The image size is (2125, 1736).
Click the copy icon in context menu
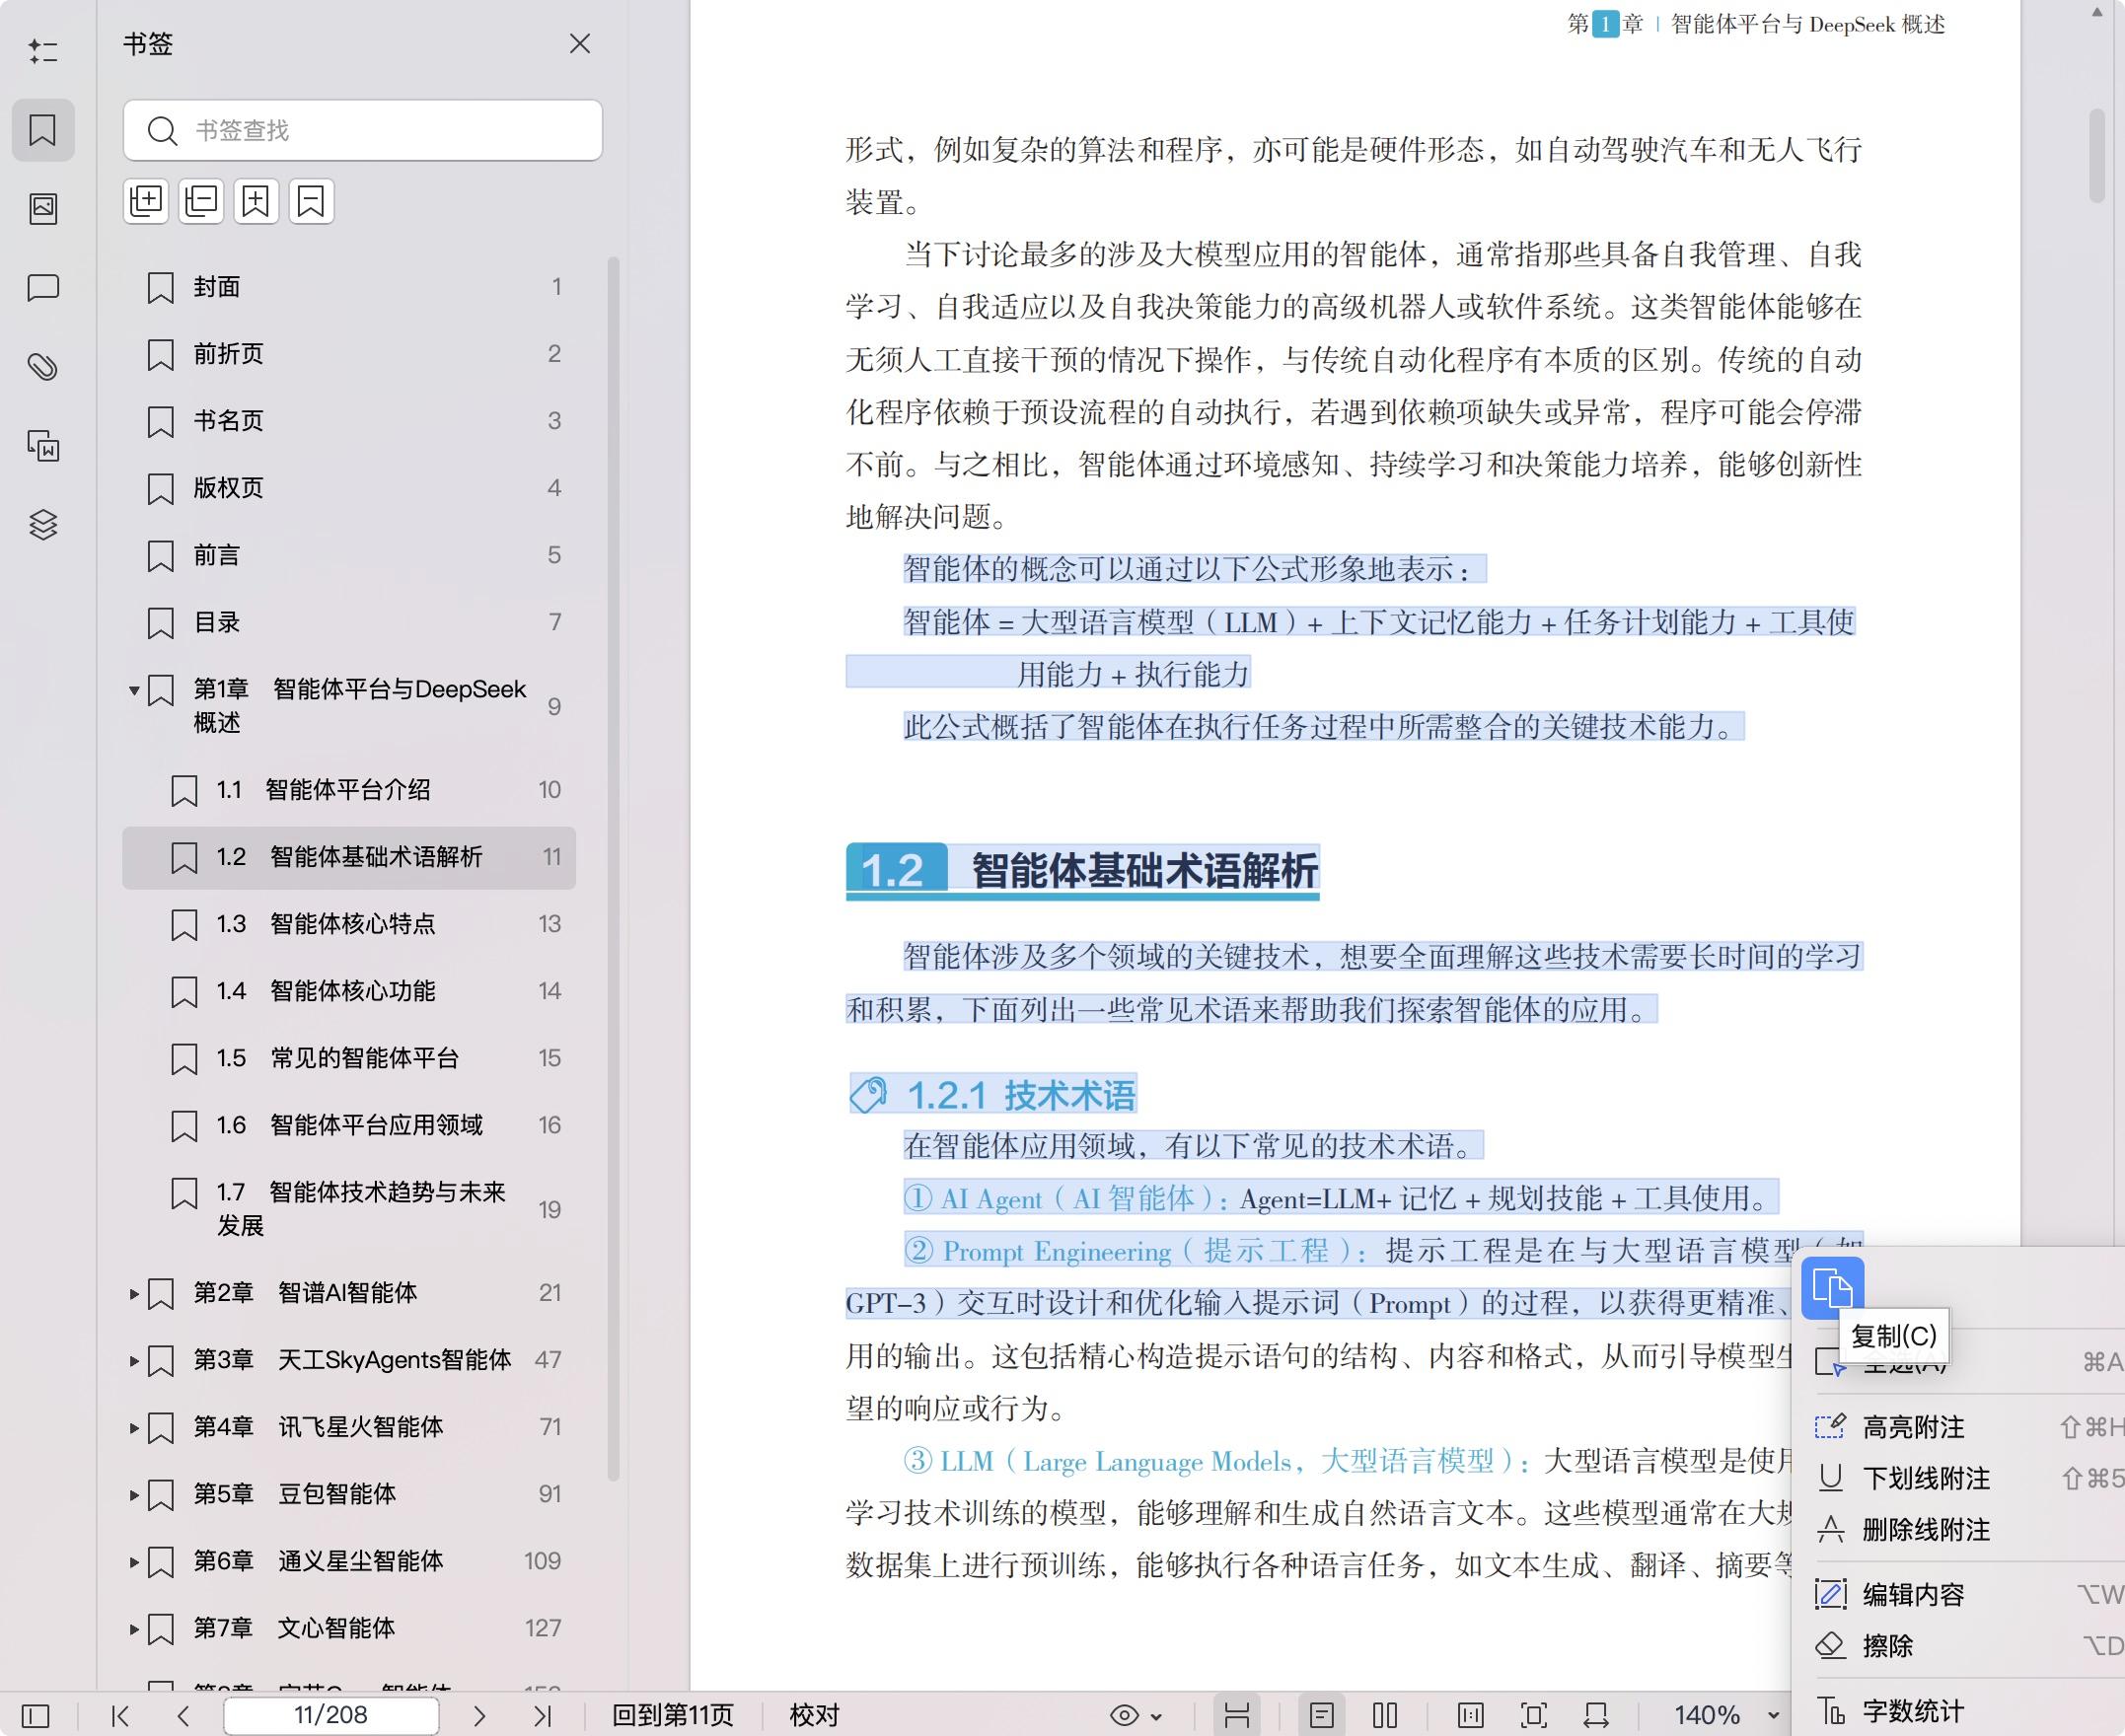coord(1832,1287)
